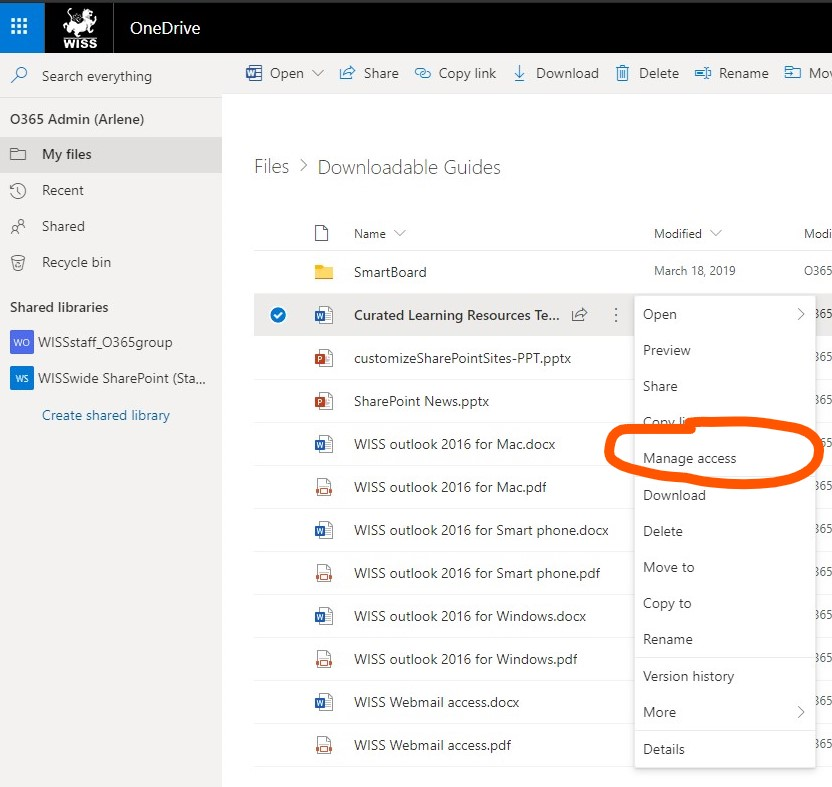The image size is (832, 787).
Task: Click the My files folder icon
Action: (18, 154)
